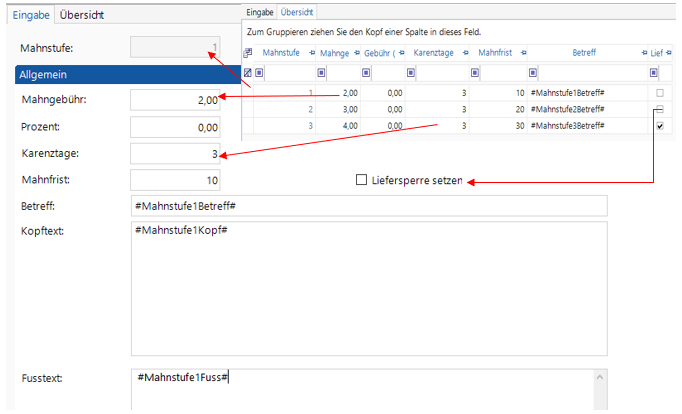Viewport: 682px width, 414px height.
Task: Toggle the Lief checkbox for Mahnstufe 1 row
Action: [x=659, y=92]
